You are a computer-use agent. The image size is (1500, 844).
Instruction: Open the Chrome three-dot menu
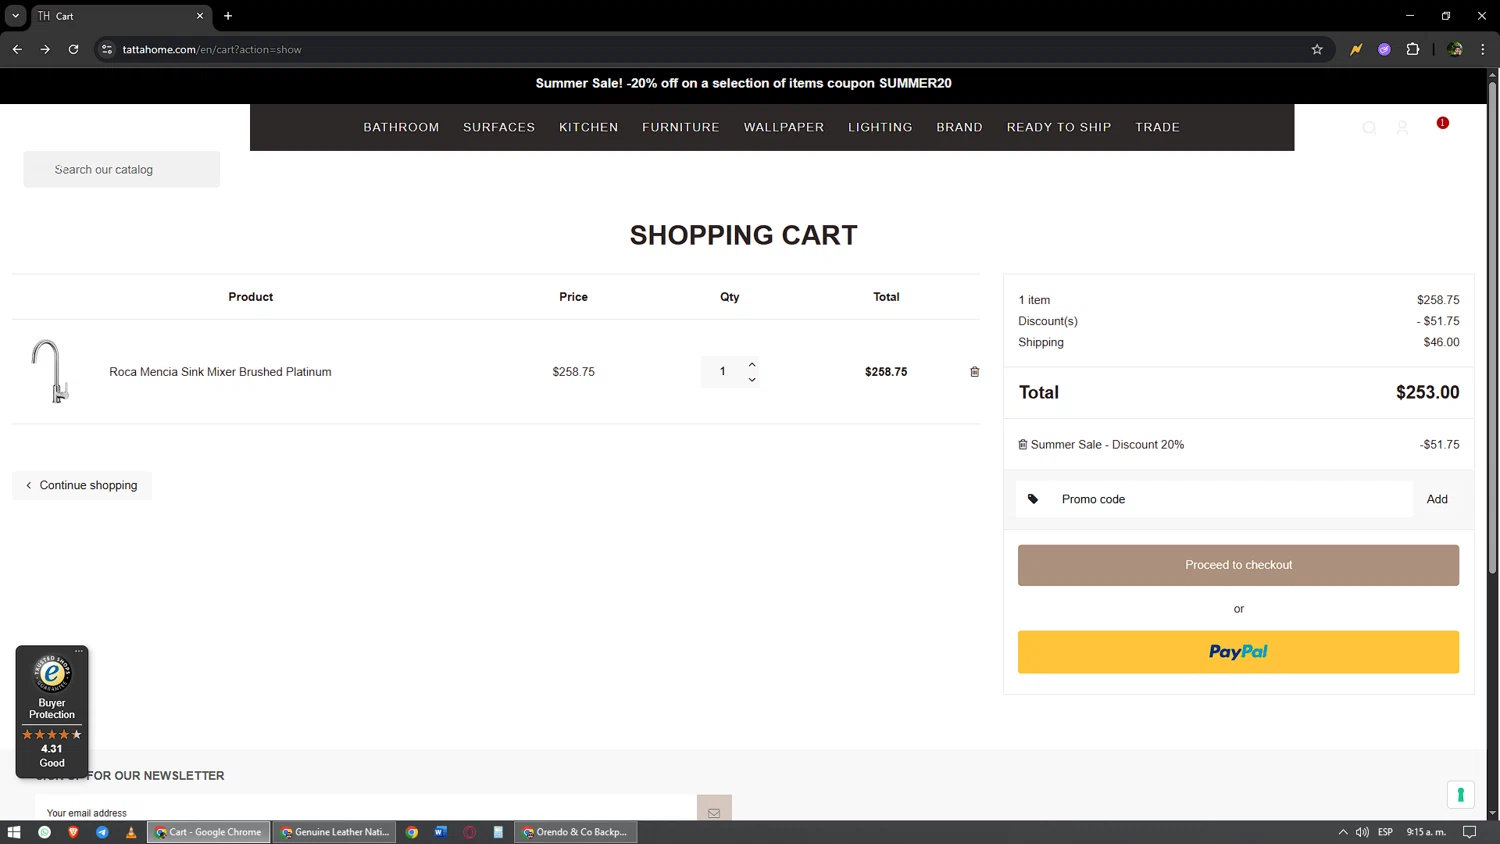click(x=1483, y=49)
